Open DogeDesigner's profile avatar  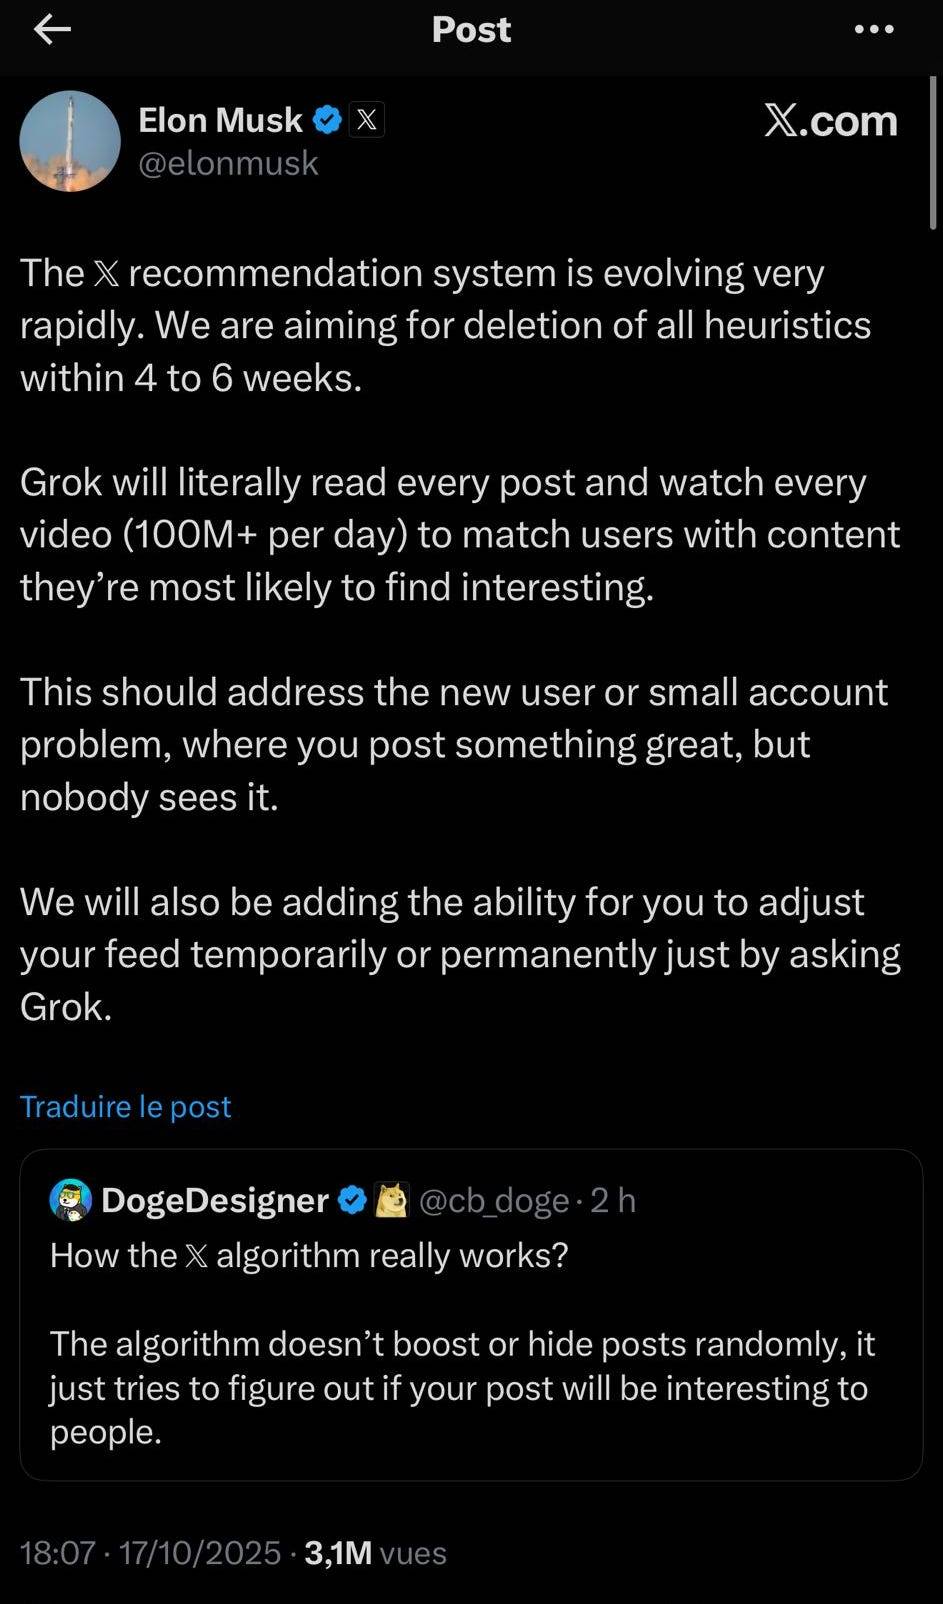tap(71, 1200)
